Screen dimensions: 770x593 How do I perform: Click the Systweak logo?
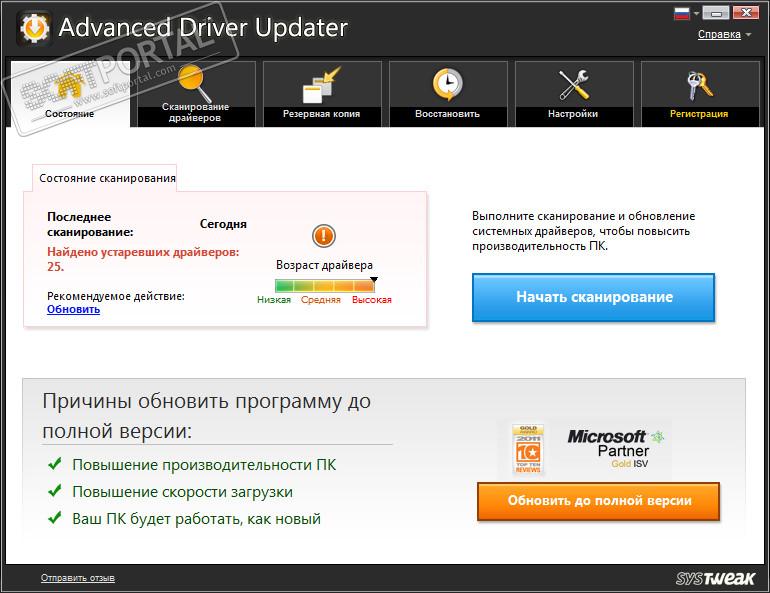tap(715, 578)
